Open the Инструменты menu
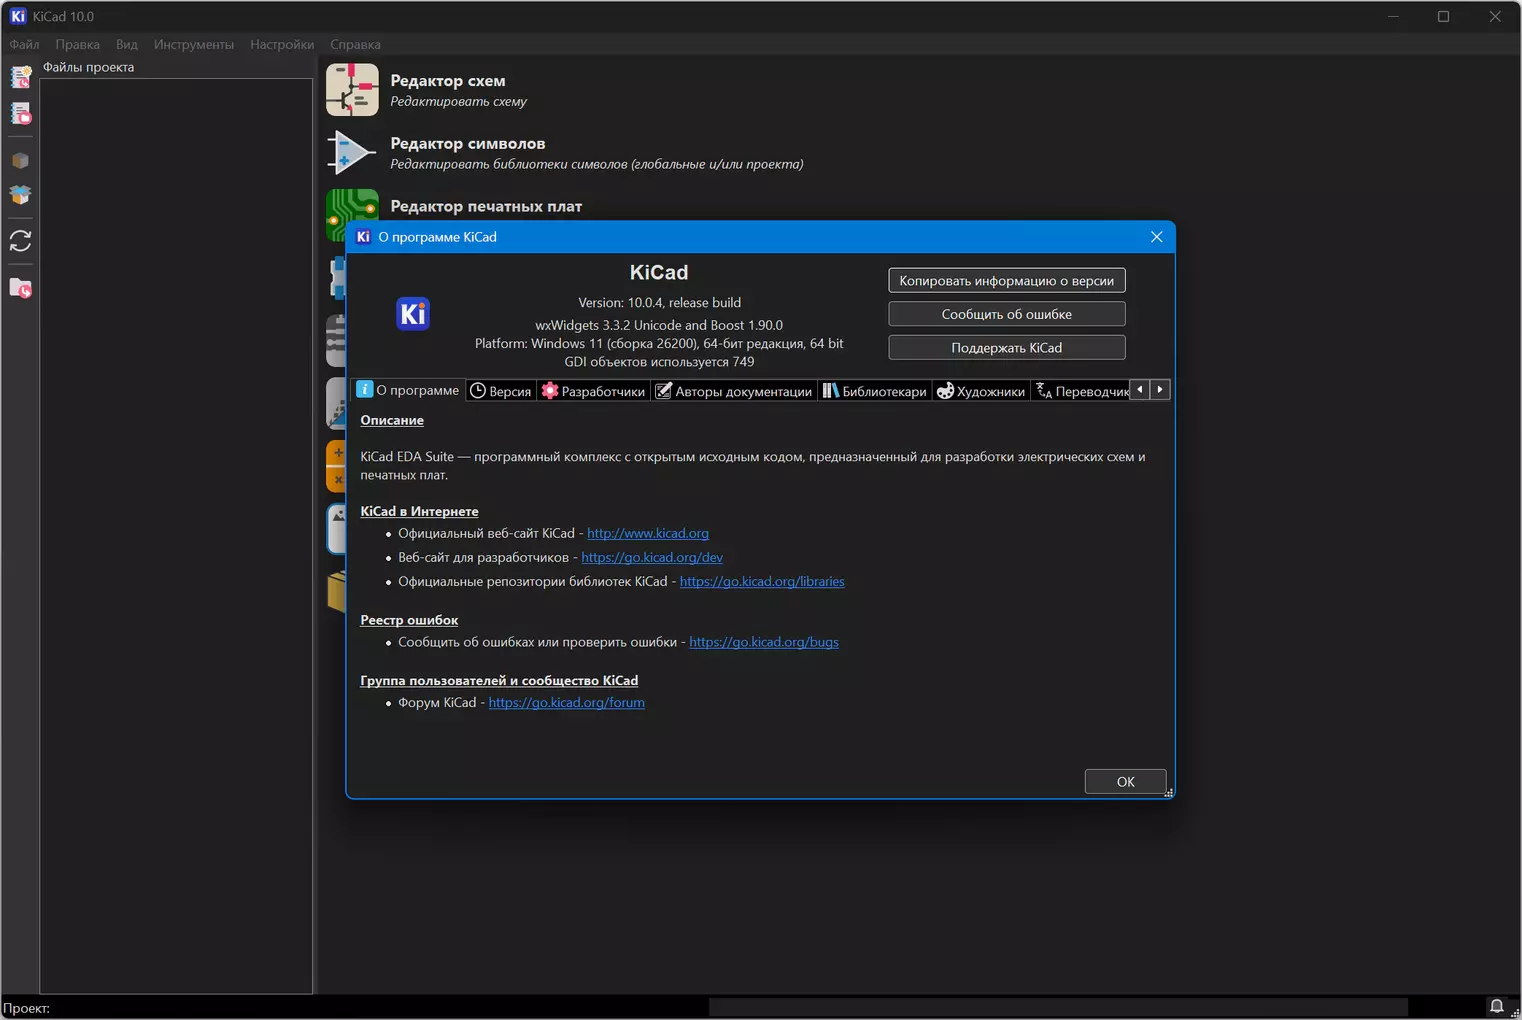The image size is (1522, 1020). coord(194,44)
